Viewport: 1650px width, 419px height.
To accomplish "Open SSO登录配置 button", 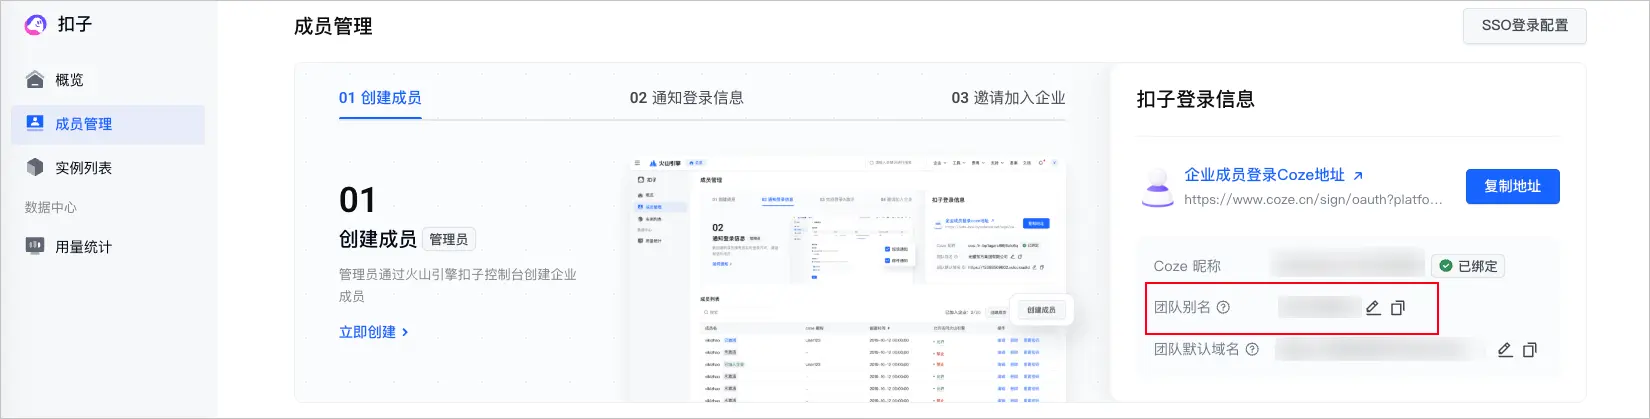I will click(1524, 26).
